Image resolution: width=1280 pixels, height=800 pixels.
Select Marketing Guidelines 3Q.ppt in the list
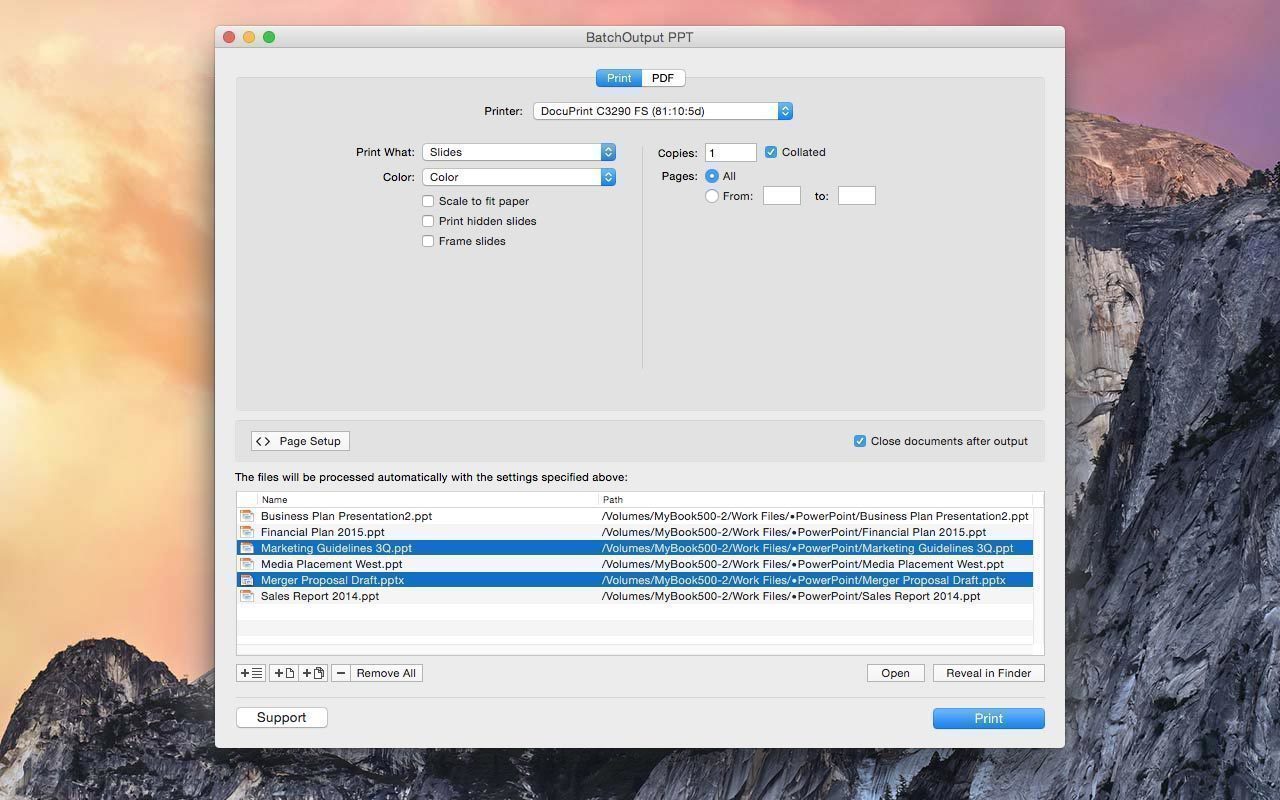(336, 548)
